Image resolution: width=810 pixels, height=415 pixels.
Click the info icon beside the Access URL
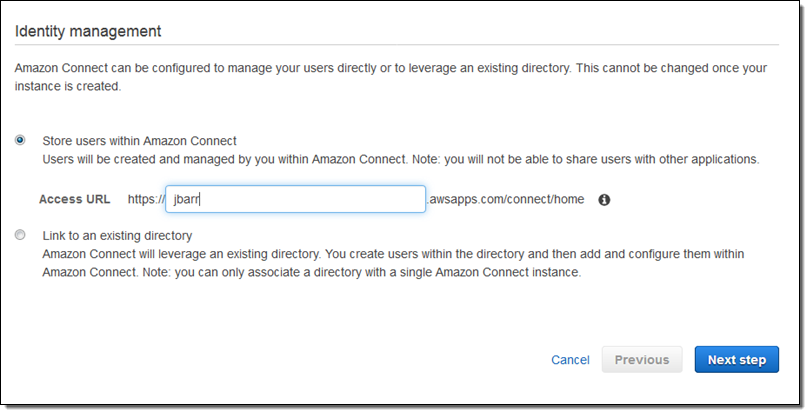[x=604, y=200]
